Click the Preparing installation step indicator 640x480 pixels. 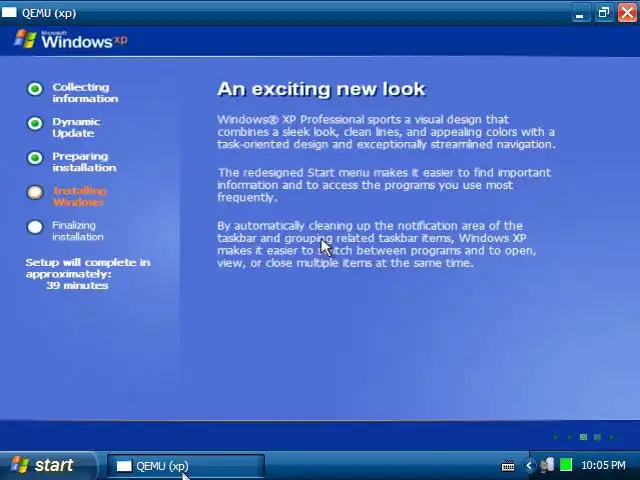[x=35, y=158]
